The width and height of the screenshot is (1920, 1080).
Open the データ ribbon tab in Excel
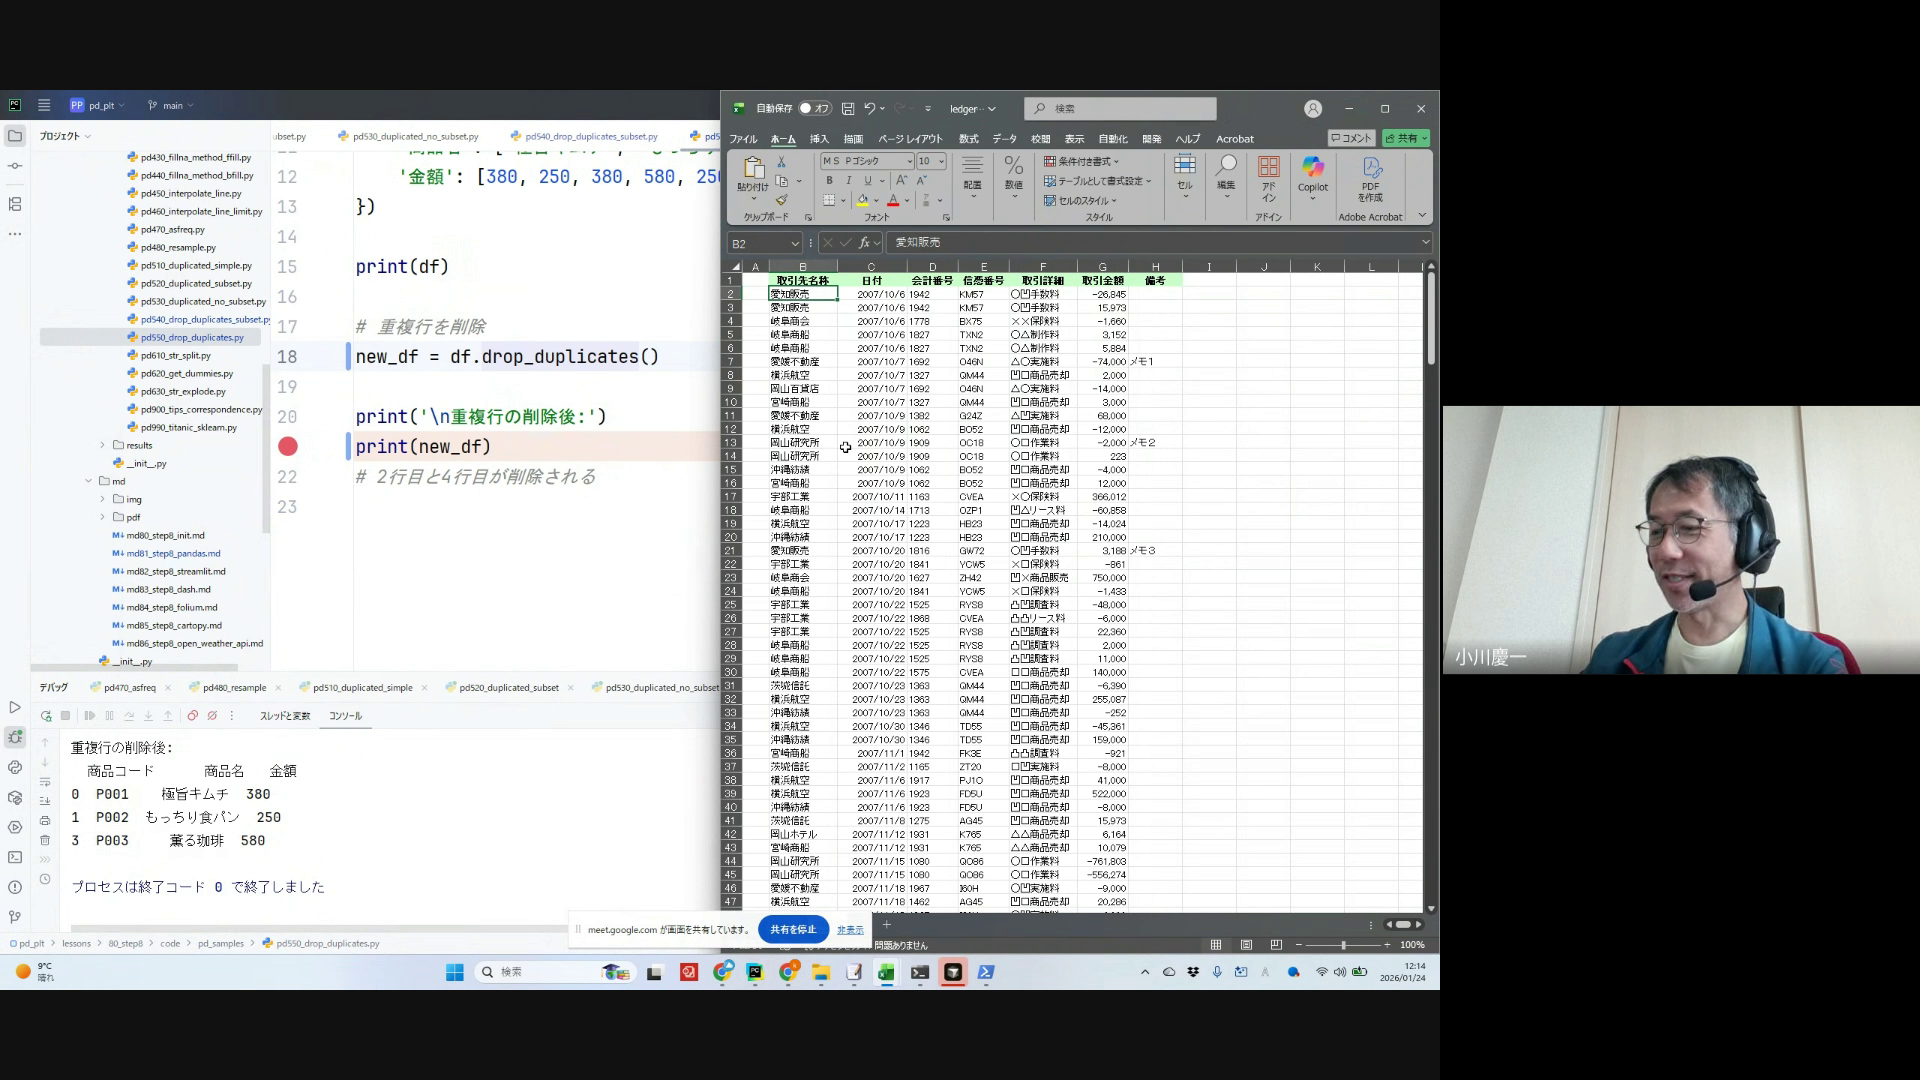tap(1004, 139)
